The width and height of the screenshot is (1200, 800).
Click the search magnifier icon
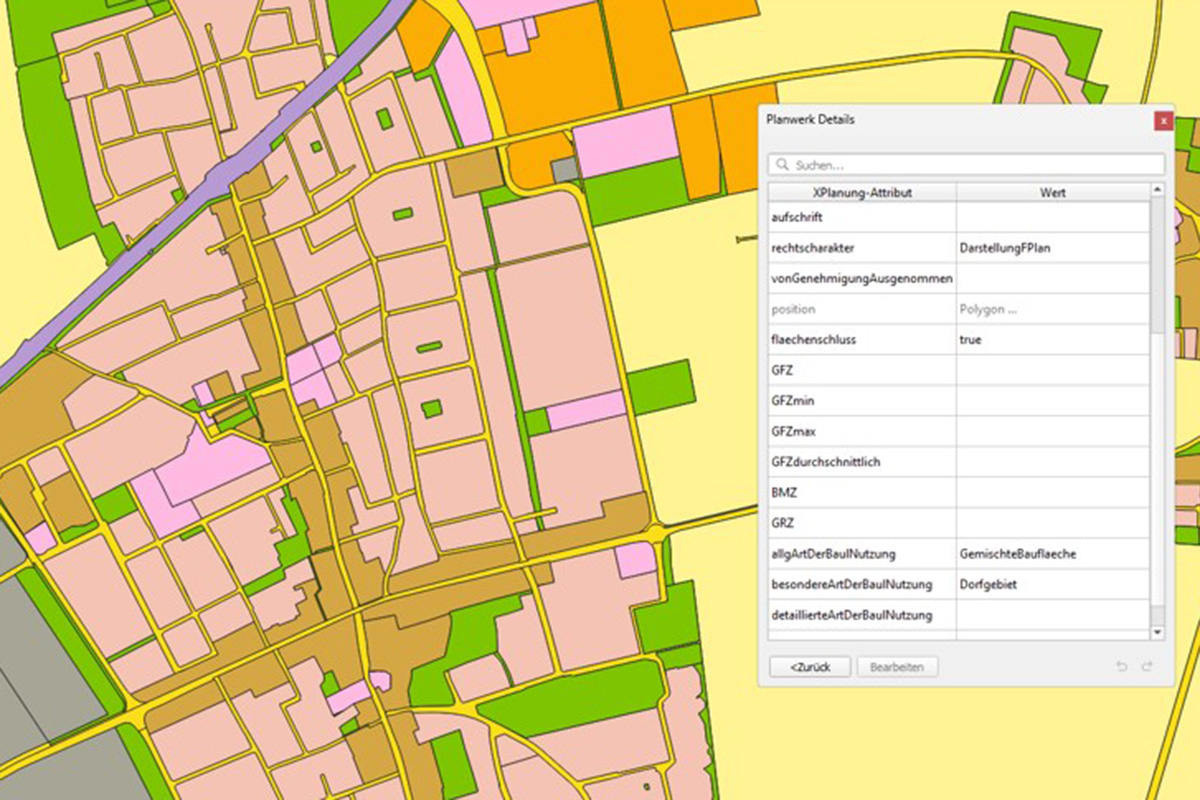coord(782,164)
